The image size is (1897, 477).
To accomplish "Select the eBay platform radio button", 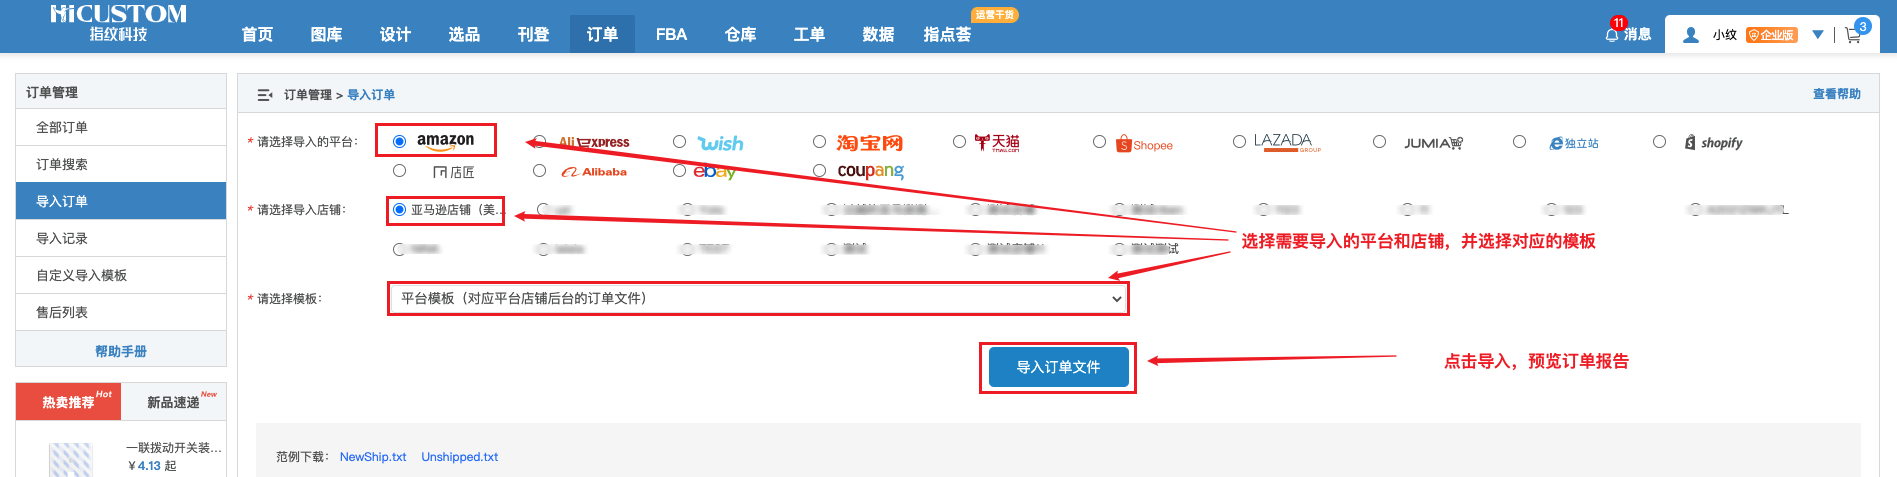I will 680,171.
